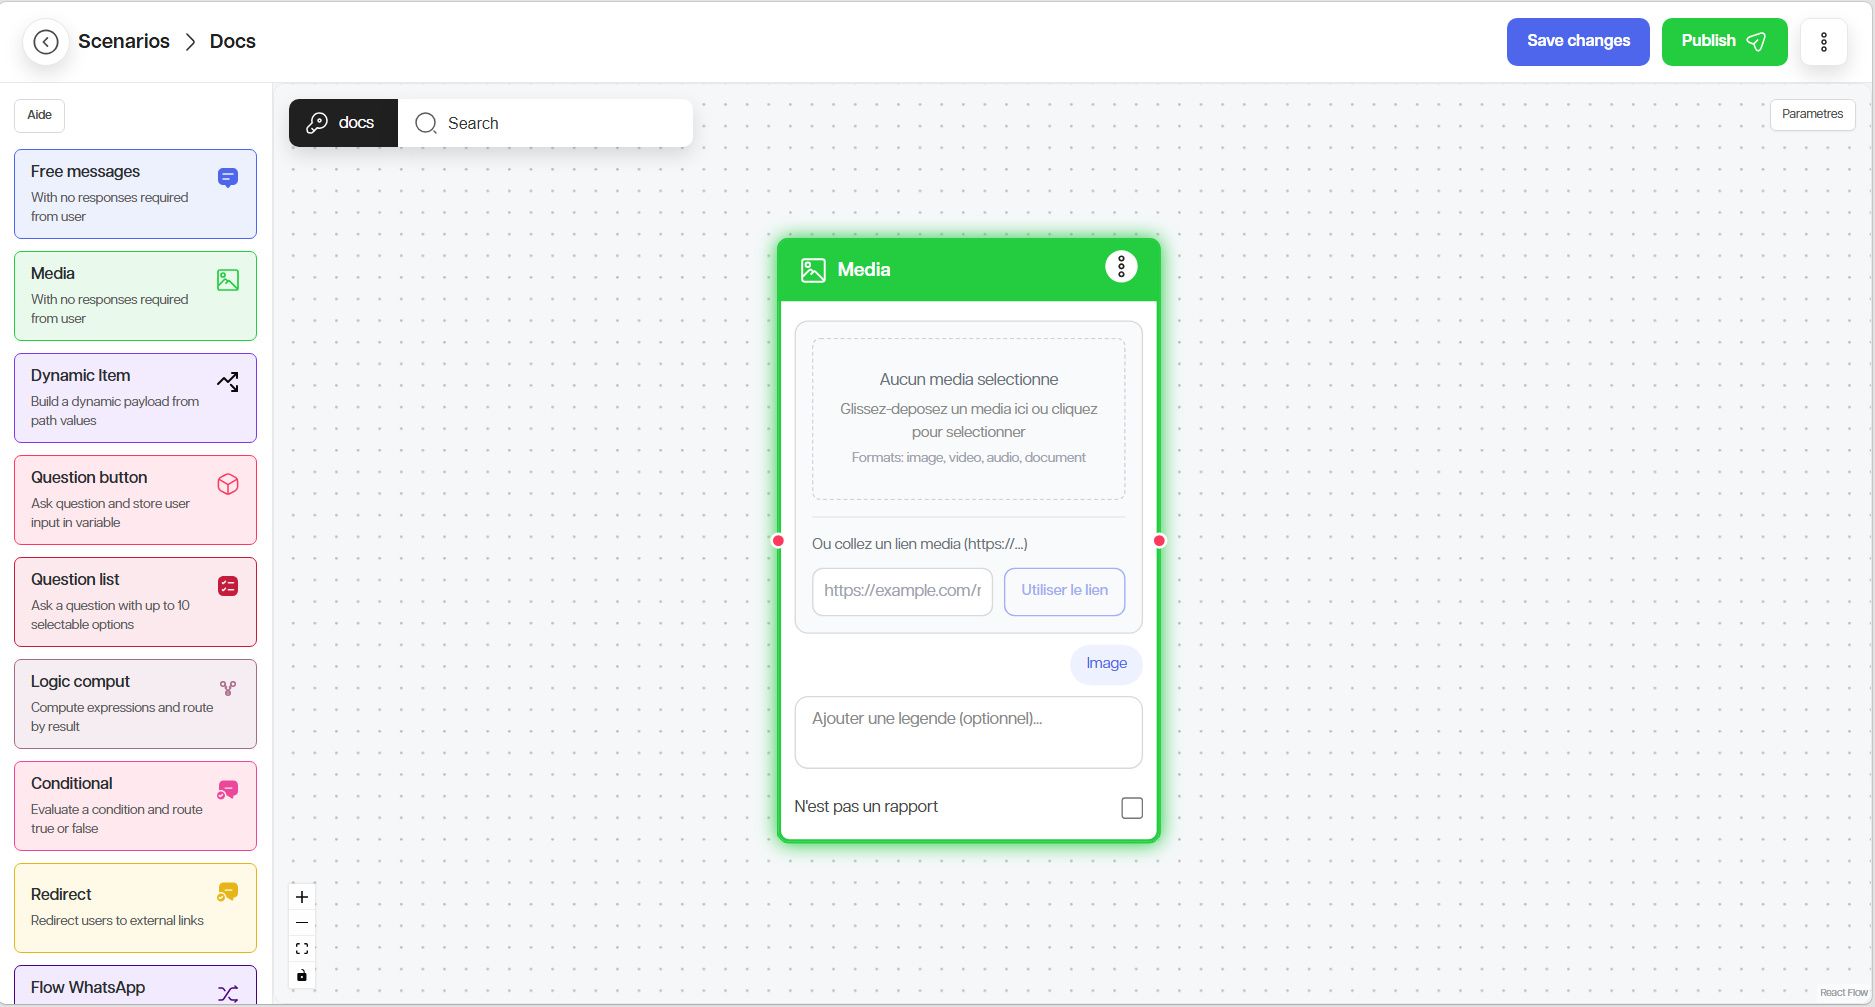
Task: Click the back arrow icon
Action: (45, 42)
